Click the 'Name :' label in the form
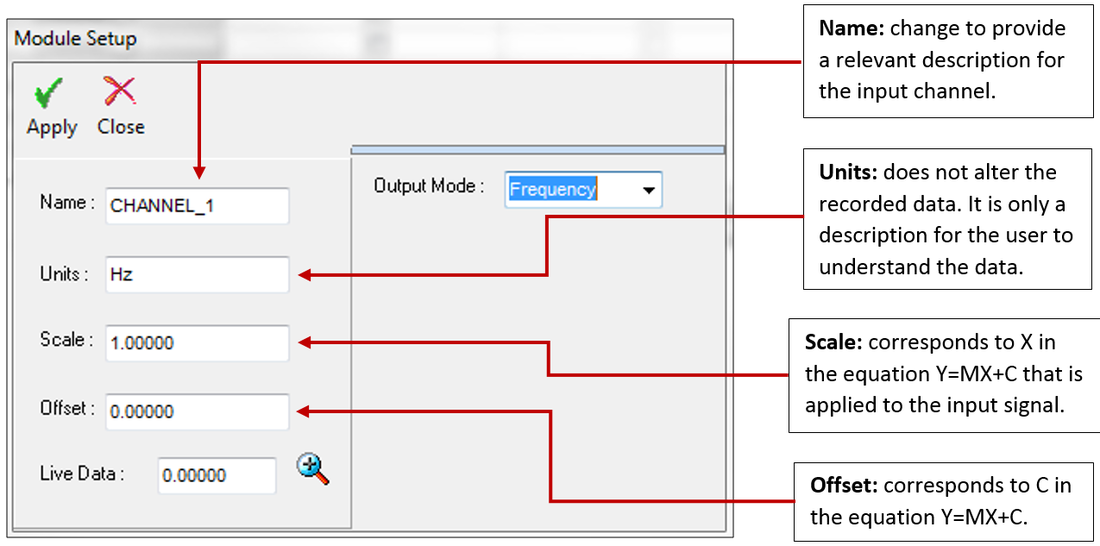Viewport: 1100px width, 546px height. coord(67,203)
